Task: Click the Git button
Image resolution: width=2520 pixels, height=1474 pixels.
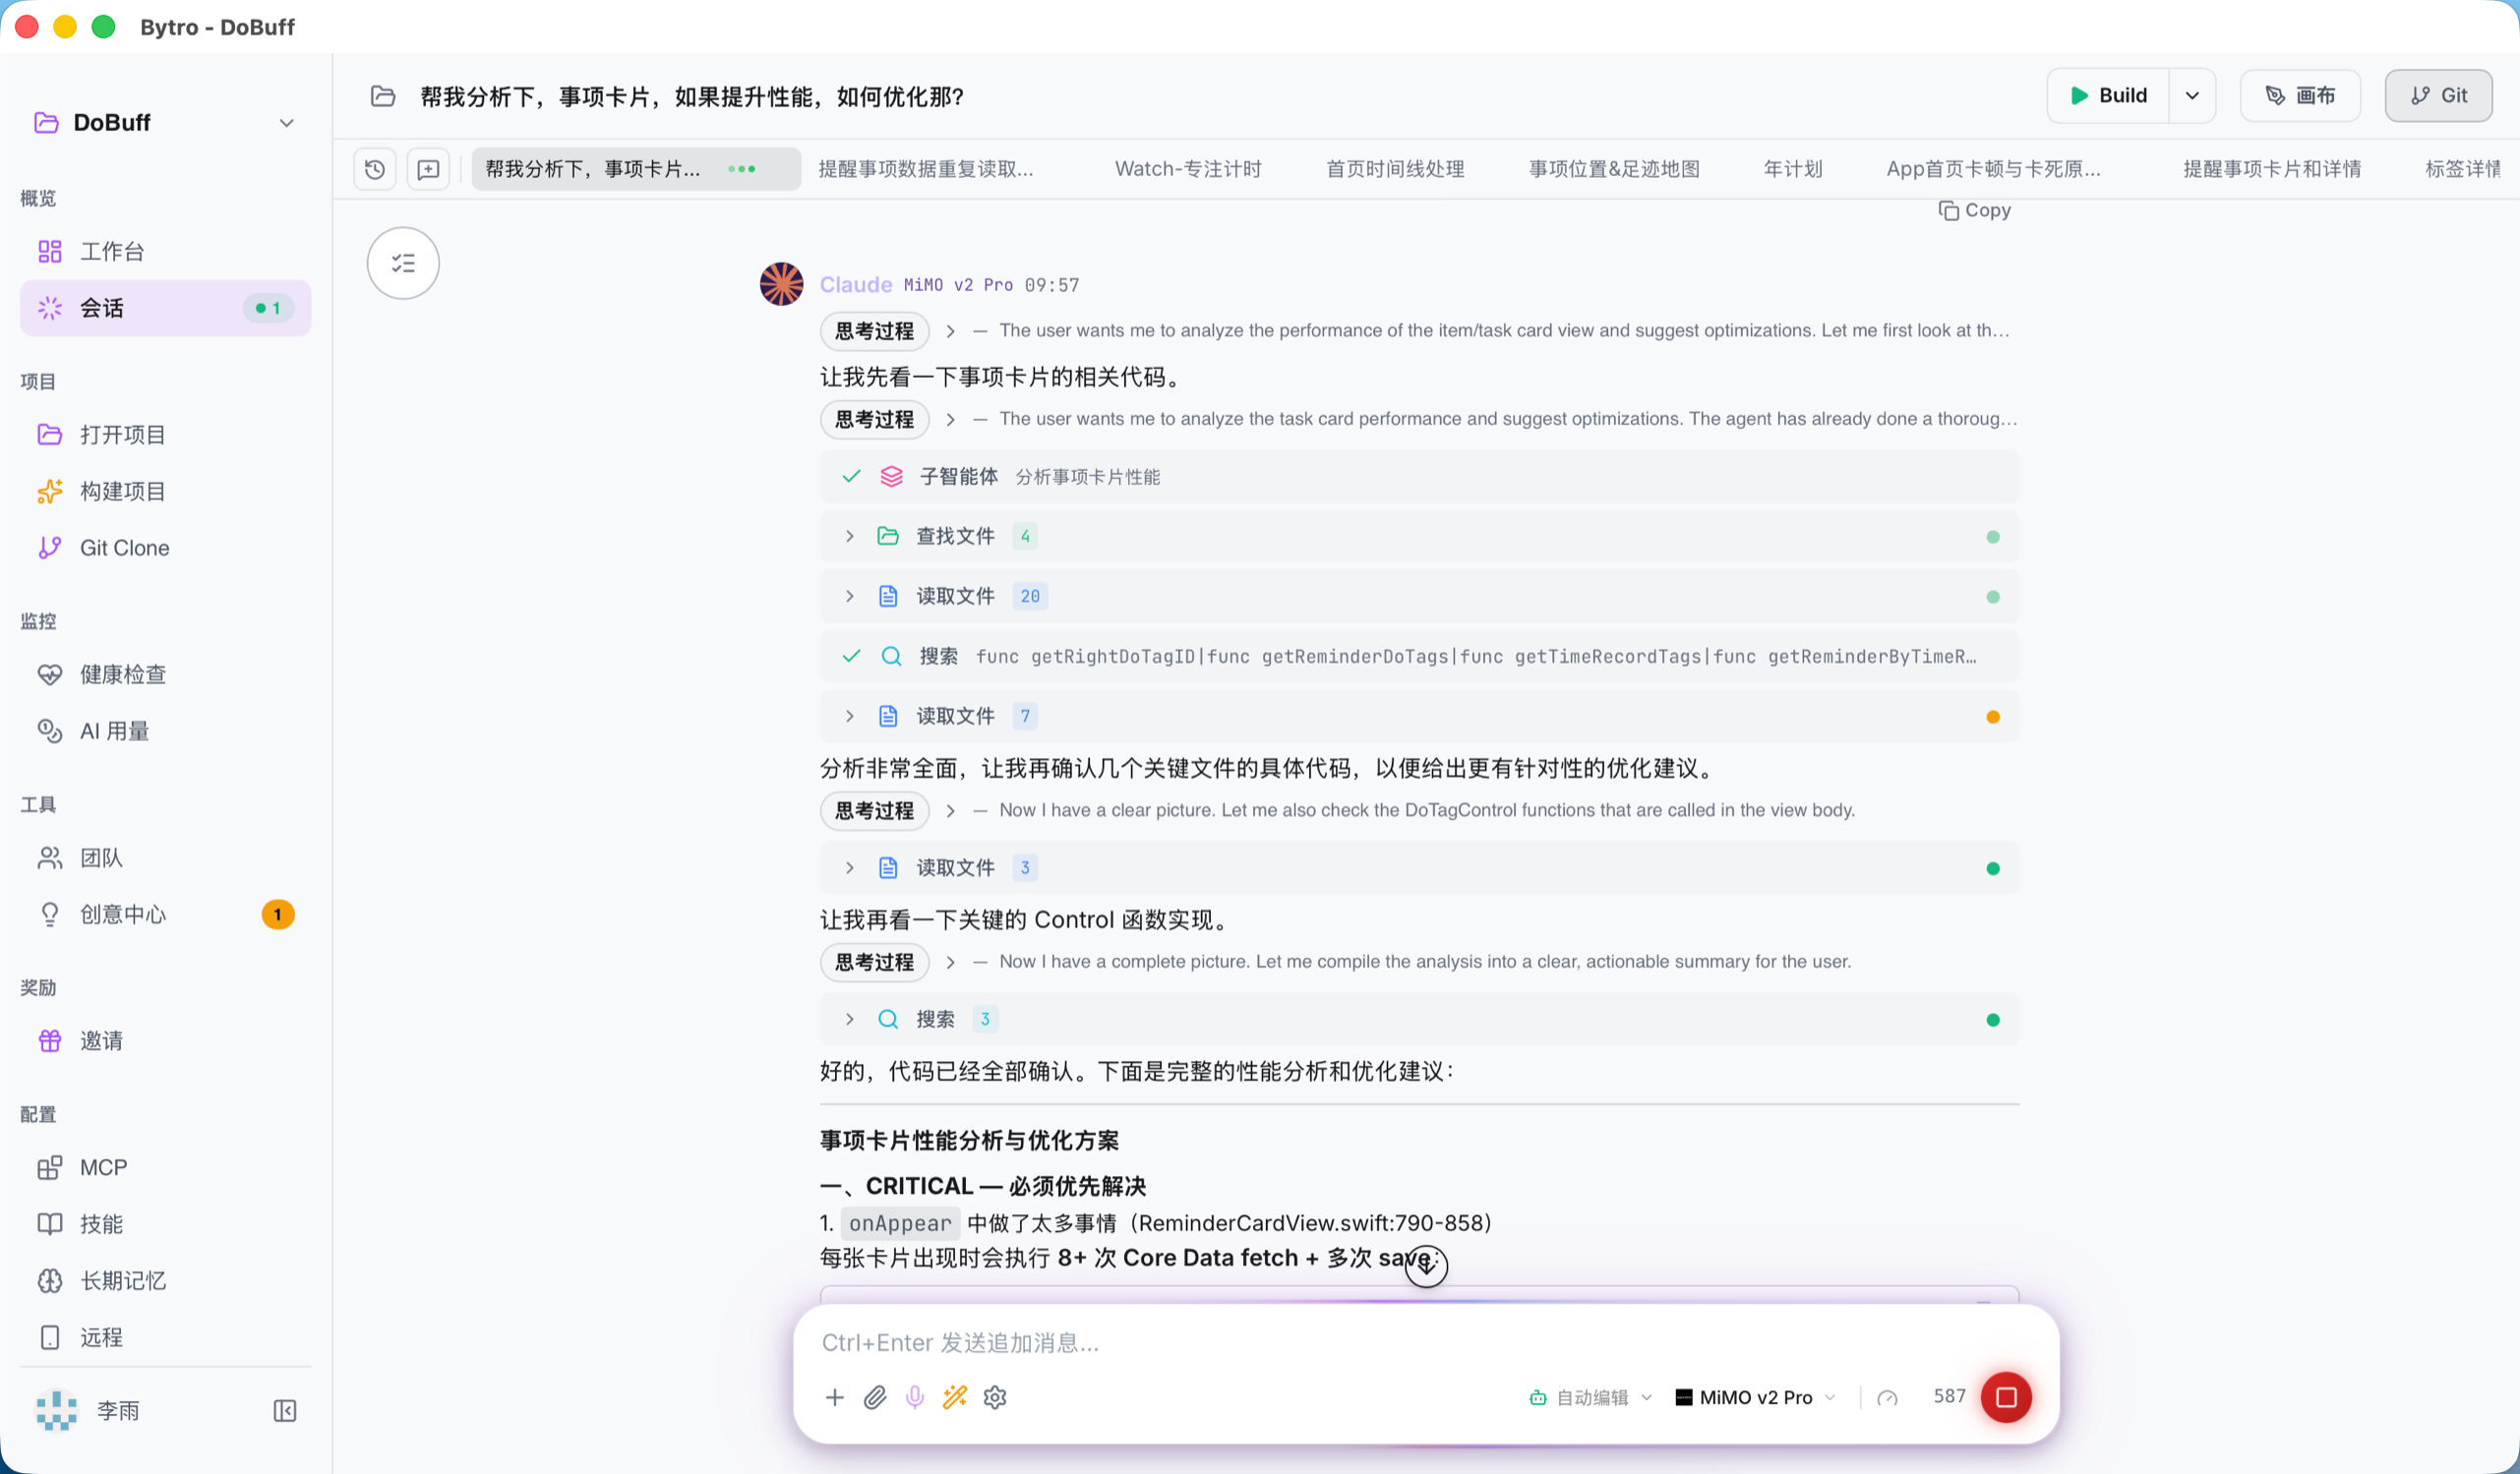Action: [x=2437, y=96]
